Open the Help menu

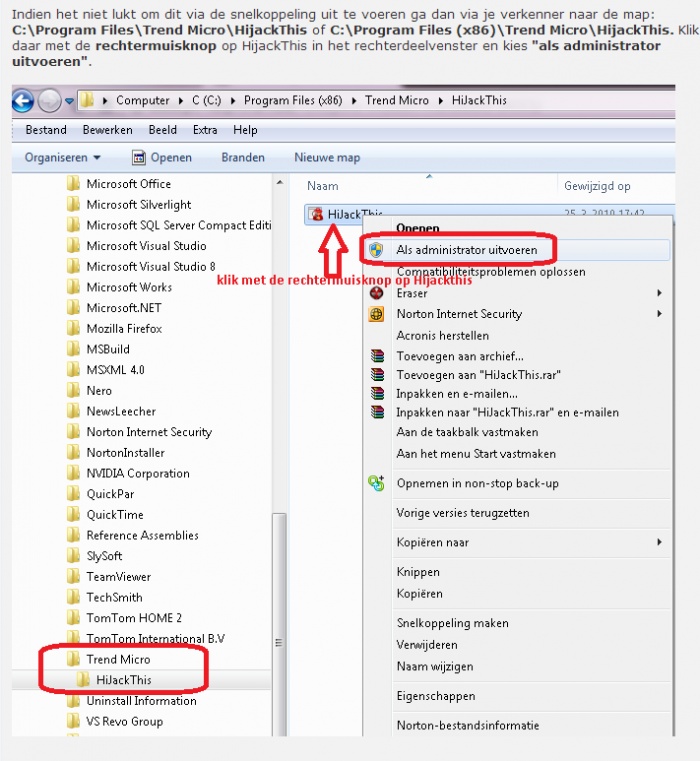tap(245, 130)
